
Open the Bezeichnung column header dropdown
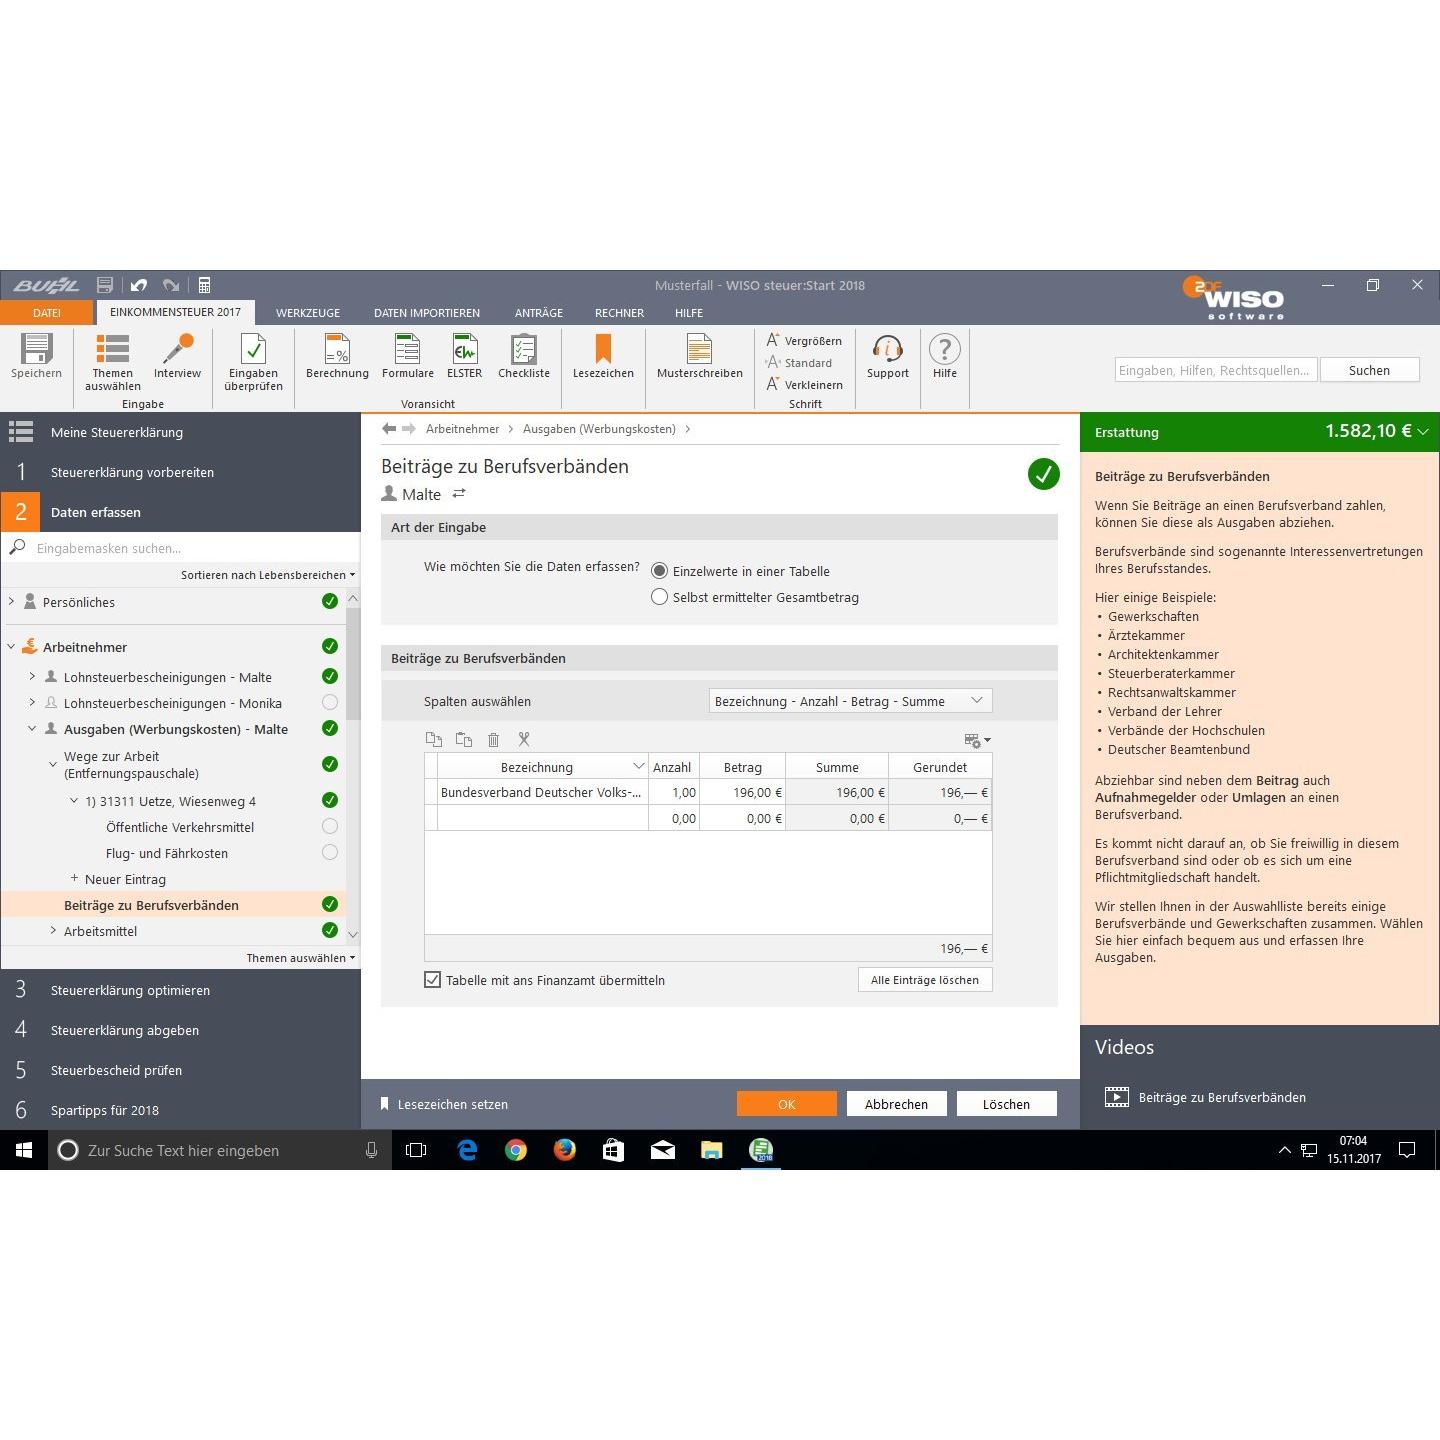(x=638, y=767)
